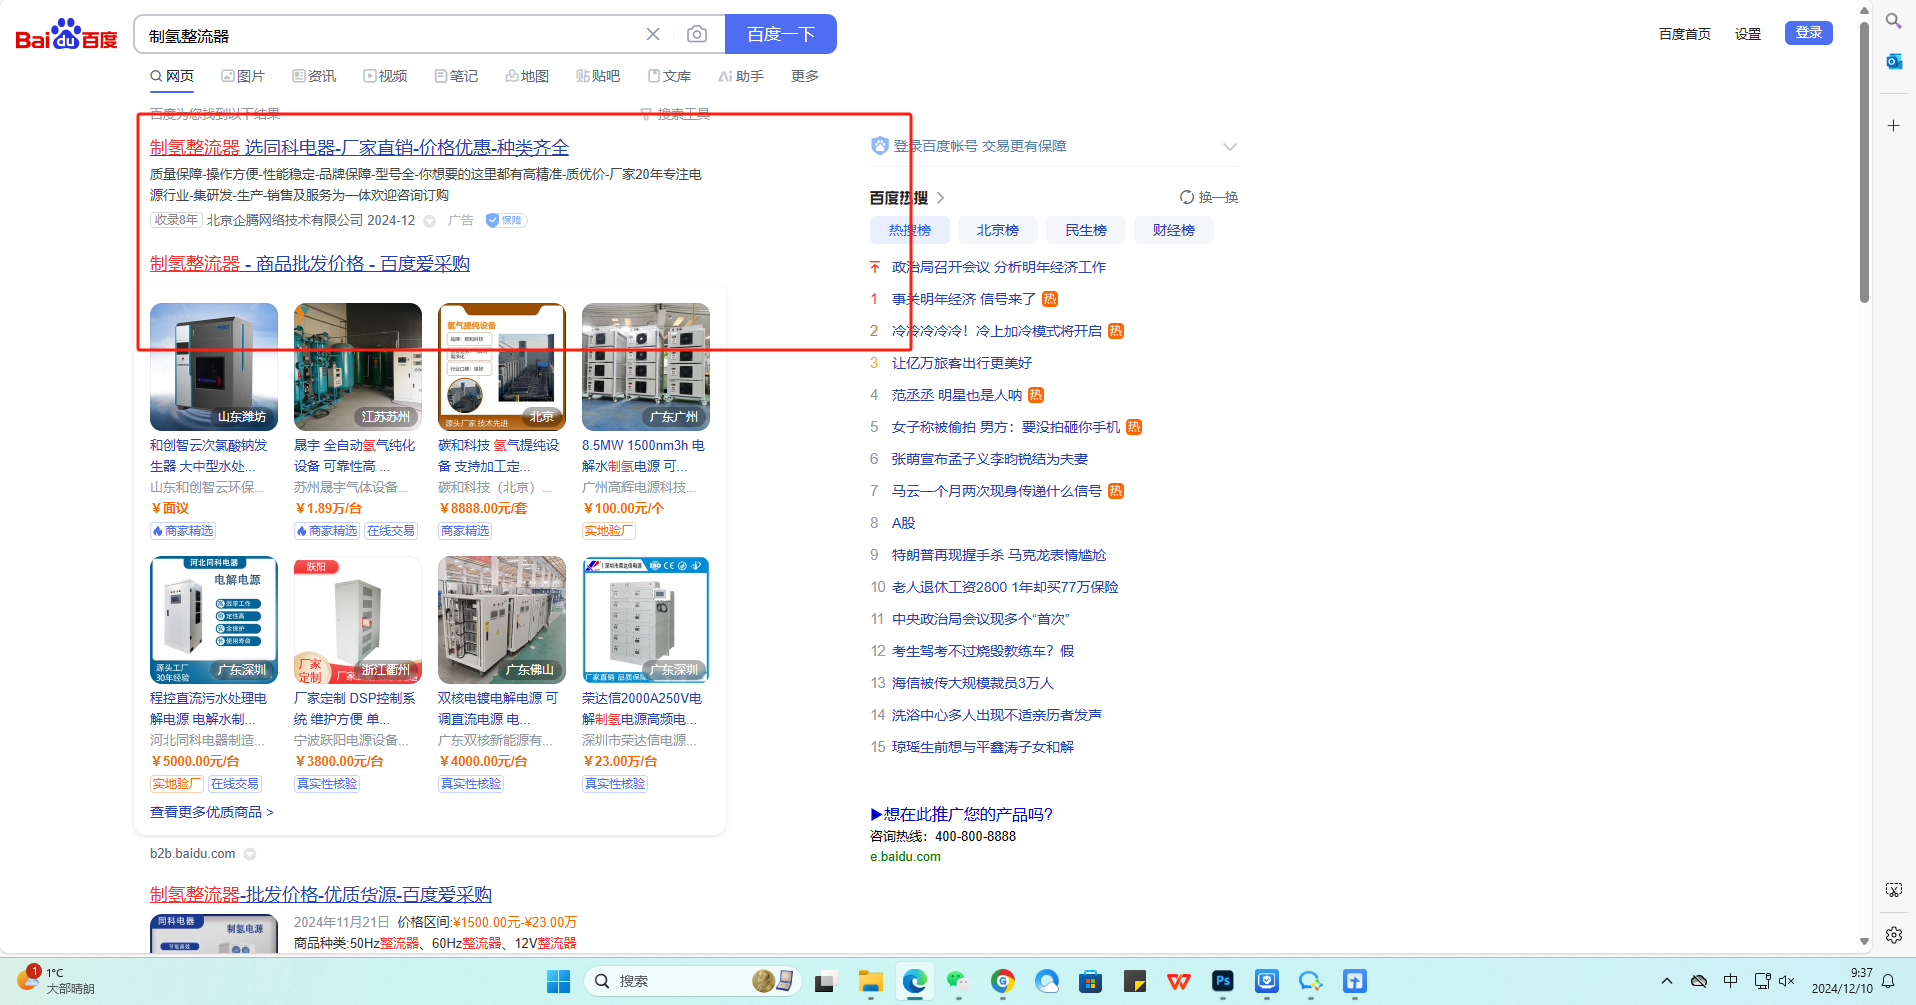Open hot topic 政治局召开会议 分析明年经济工作
Screen dimensions: 1916x1005
[x=999, y=267]
